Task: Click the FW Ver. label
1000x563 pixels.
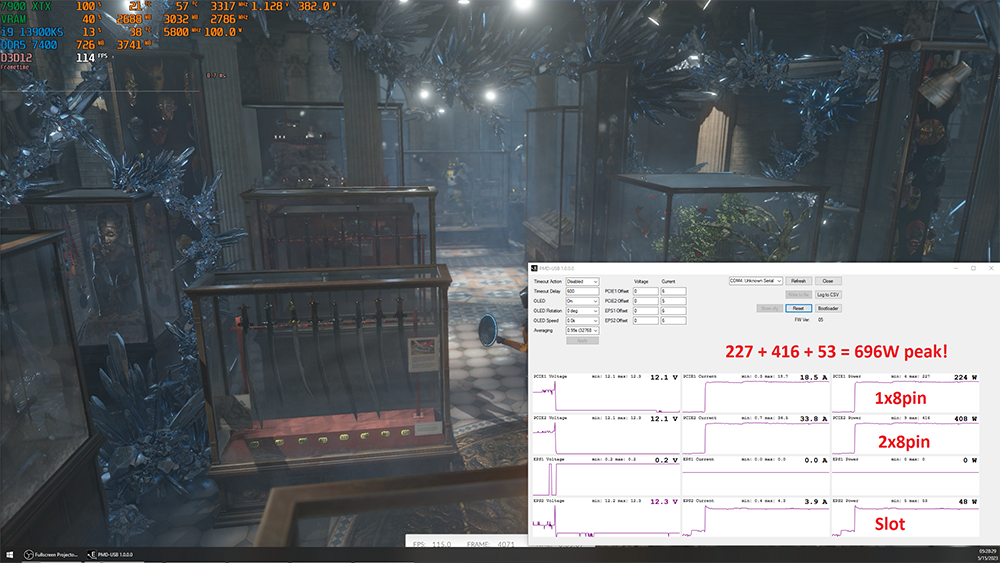Action: (802, 320)
